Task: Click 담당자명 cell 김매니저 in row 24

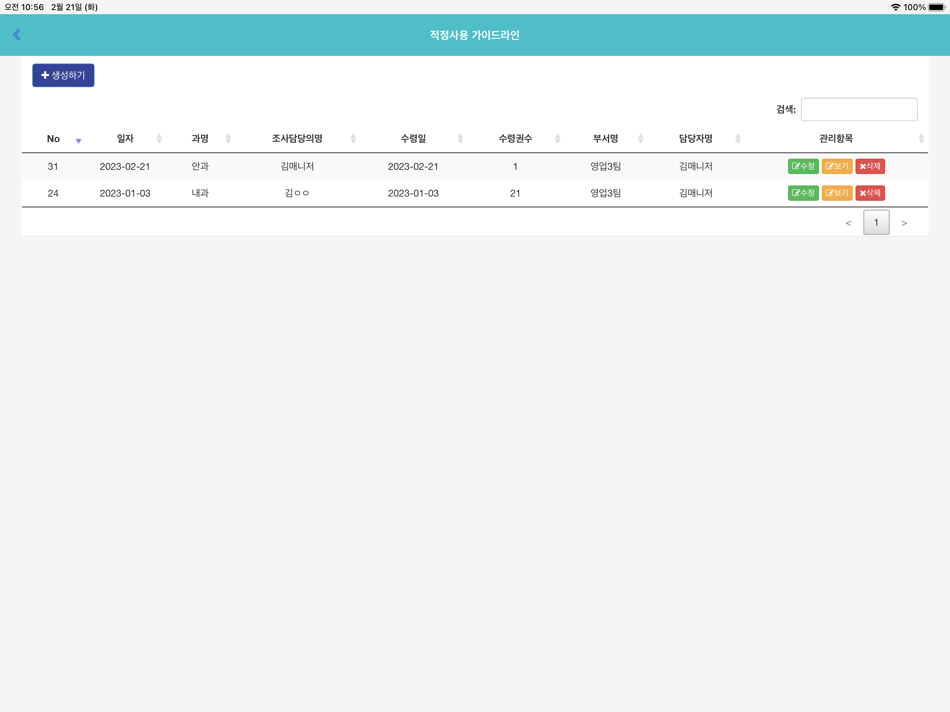Action: tap(696, 193)
